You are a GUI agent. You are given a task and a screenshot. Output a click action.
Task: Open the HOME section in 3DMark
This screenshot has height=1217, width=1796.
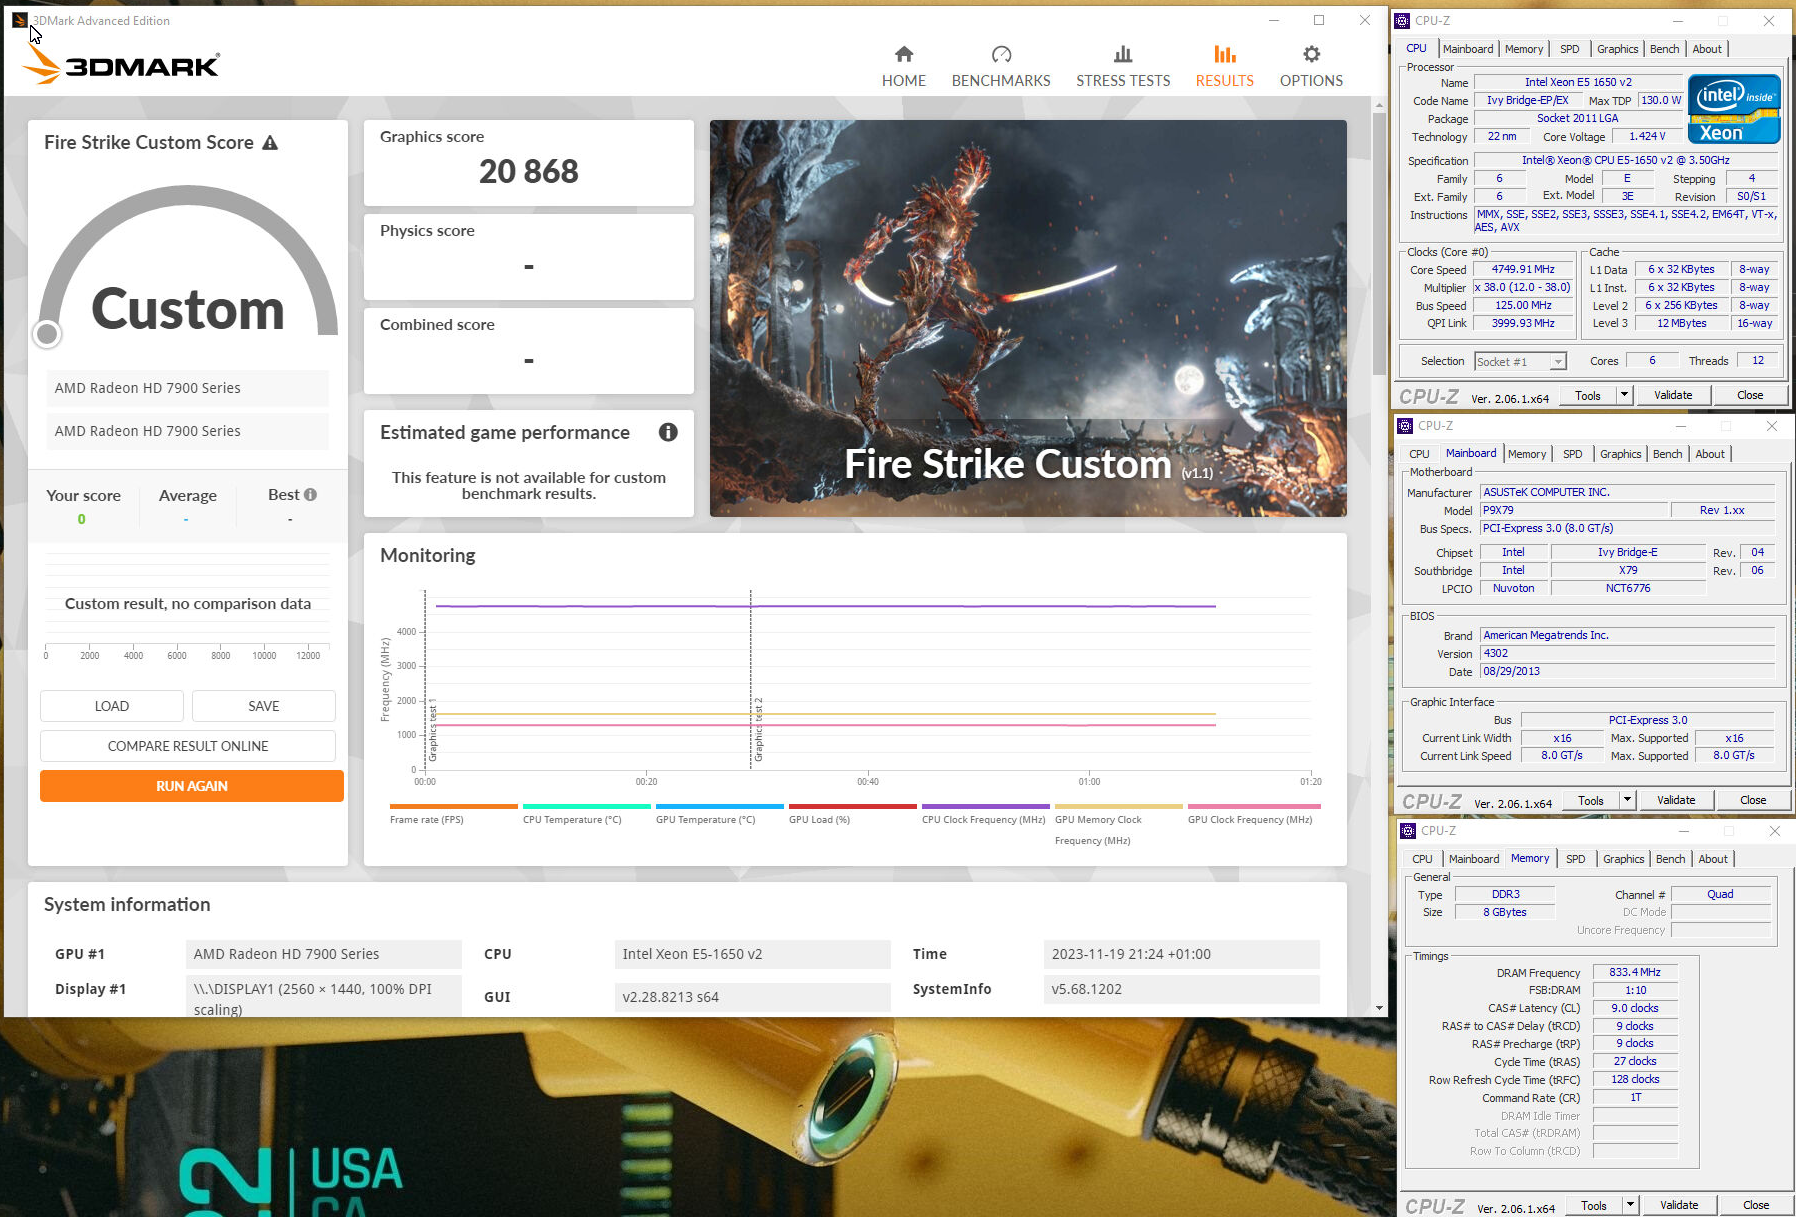click(x=903, y=66)
